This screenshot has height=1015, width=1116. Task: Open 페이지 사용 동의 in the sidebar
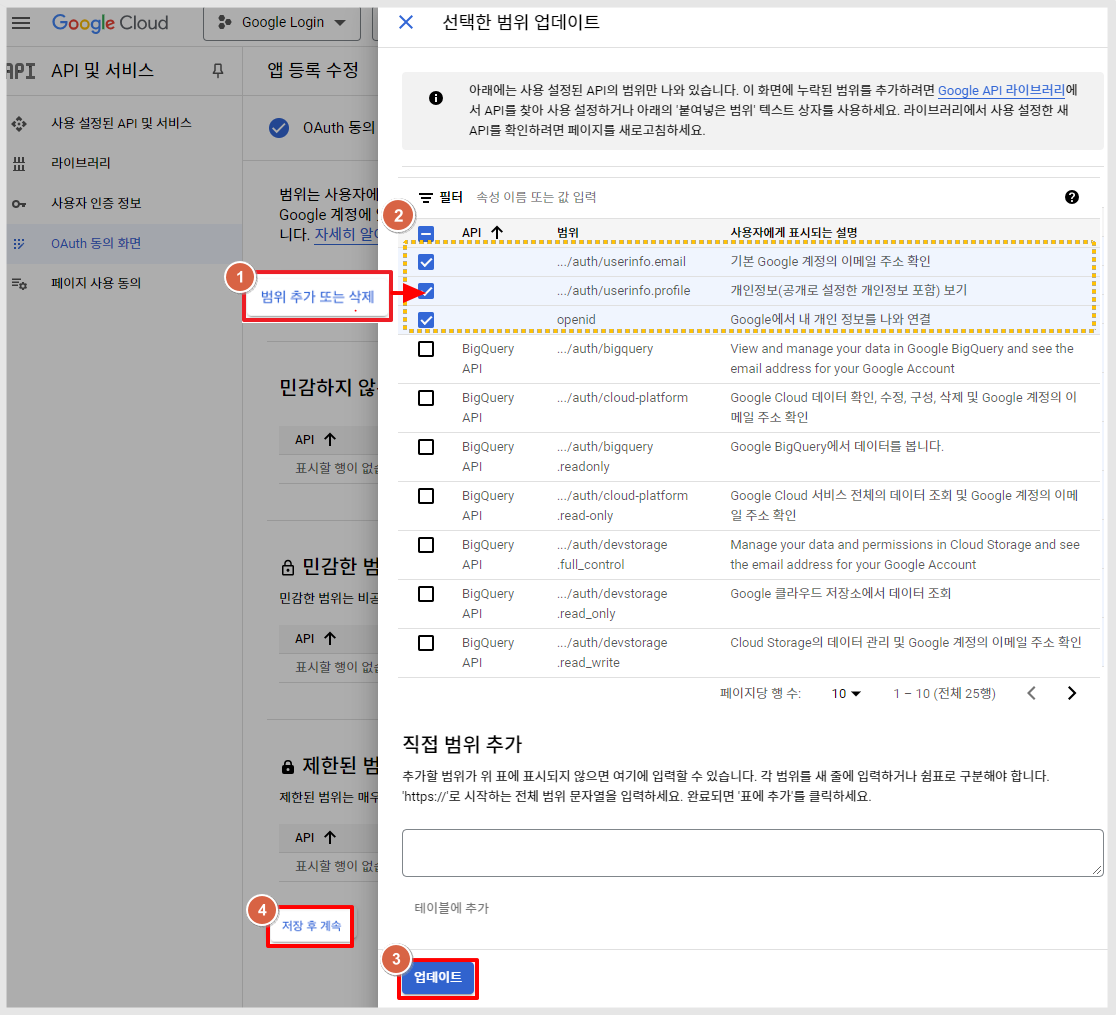point(96,283)
